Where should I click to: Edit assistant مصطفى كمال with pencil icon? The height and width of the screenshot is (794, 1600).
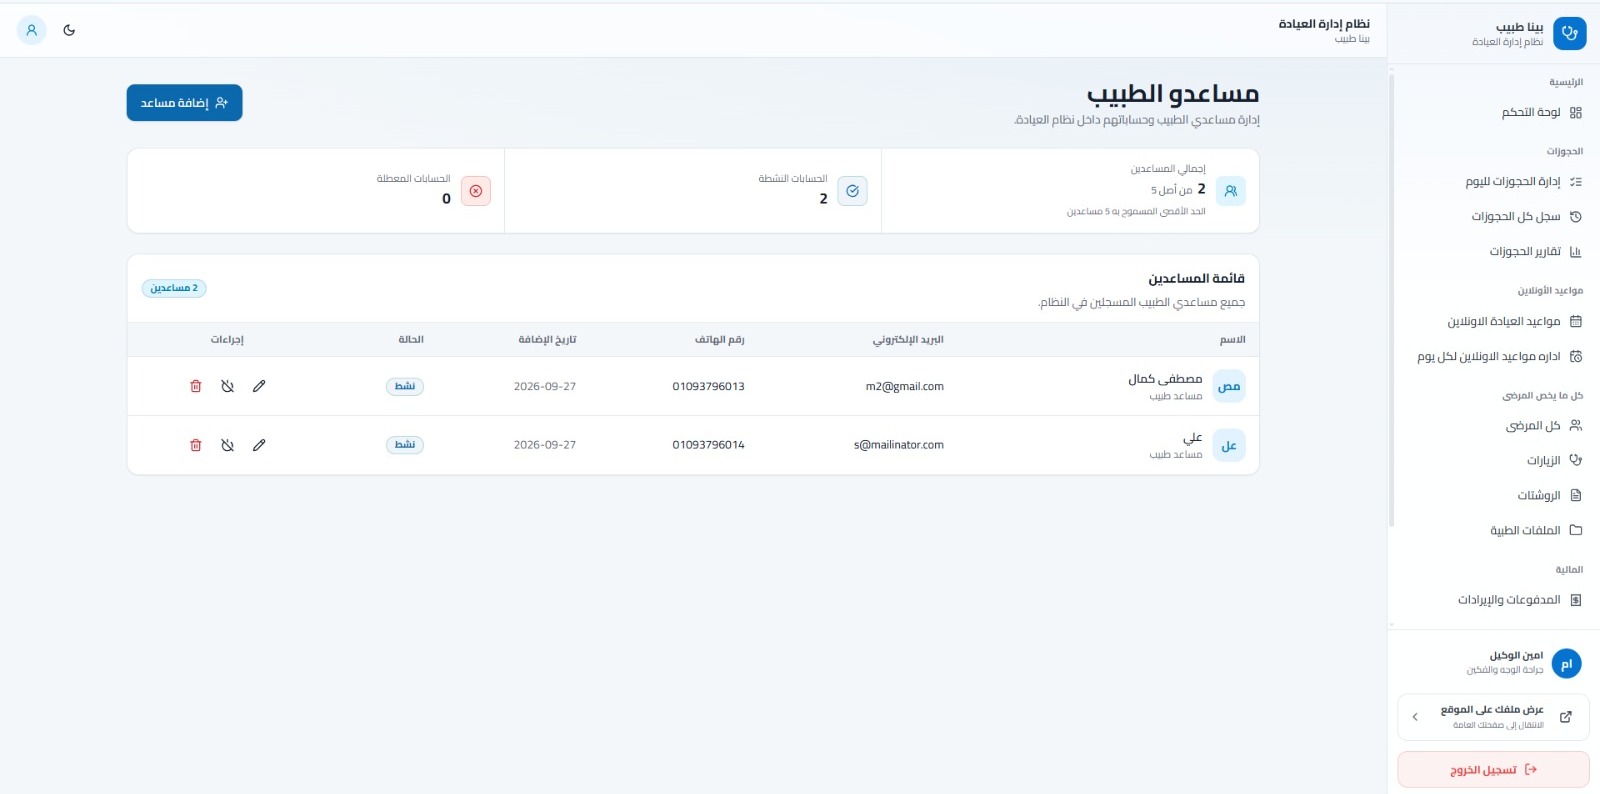[259, 386]
